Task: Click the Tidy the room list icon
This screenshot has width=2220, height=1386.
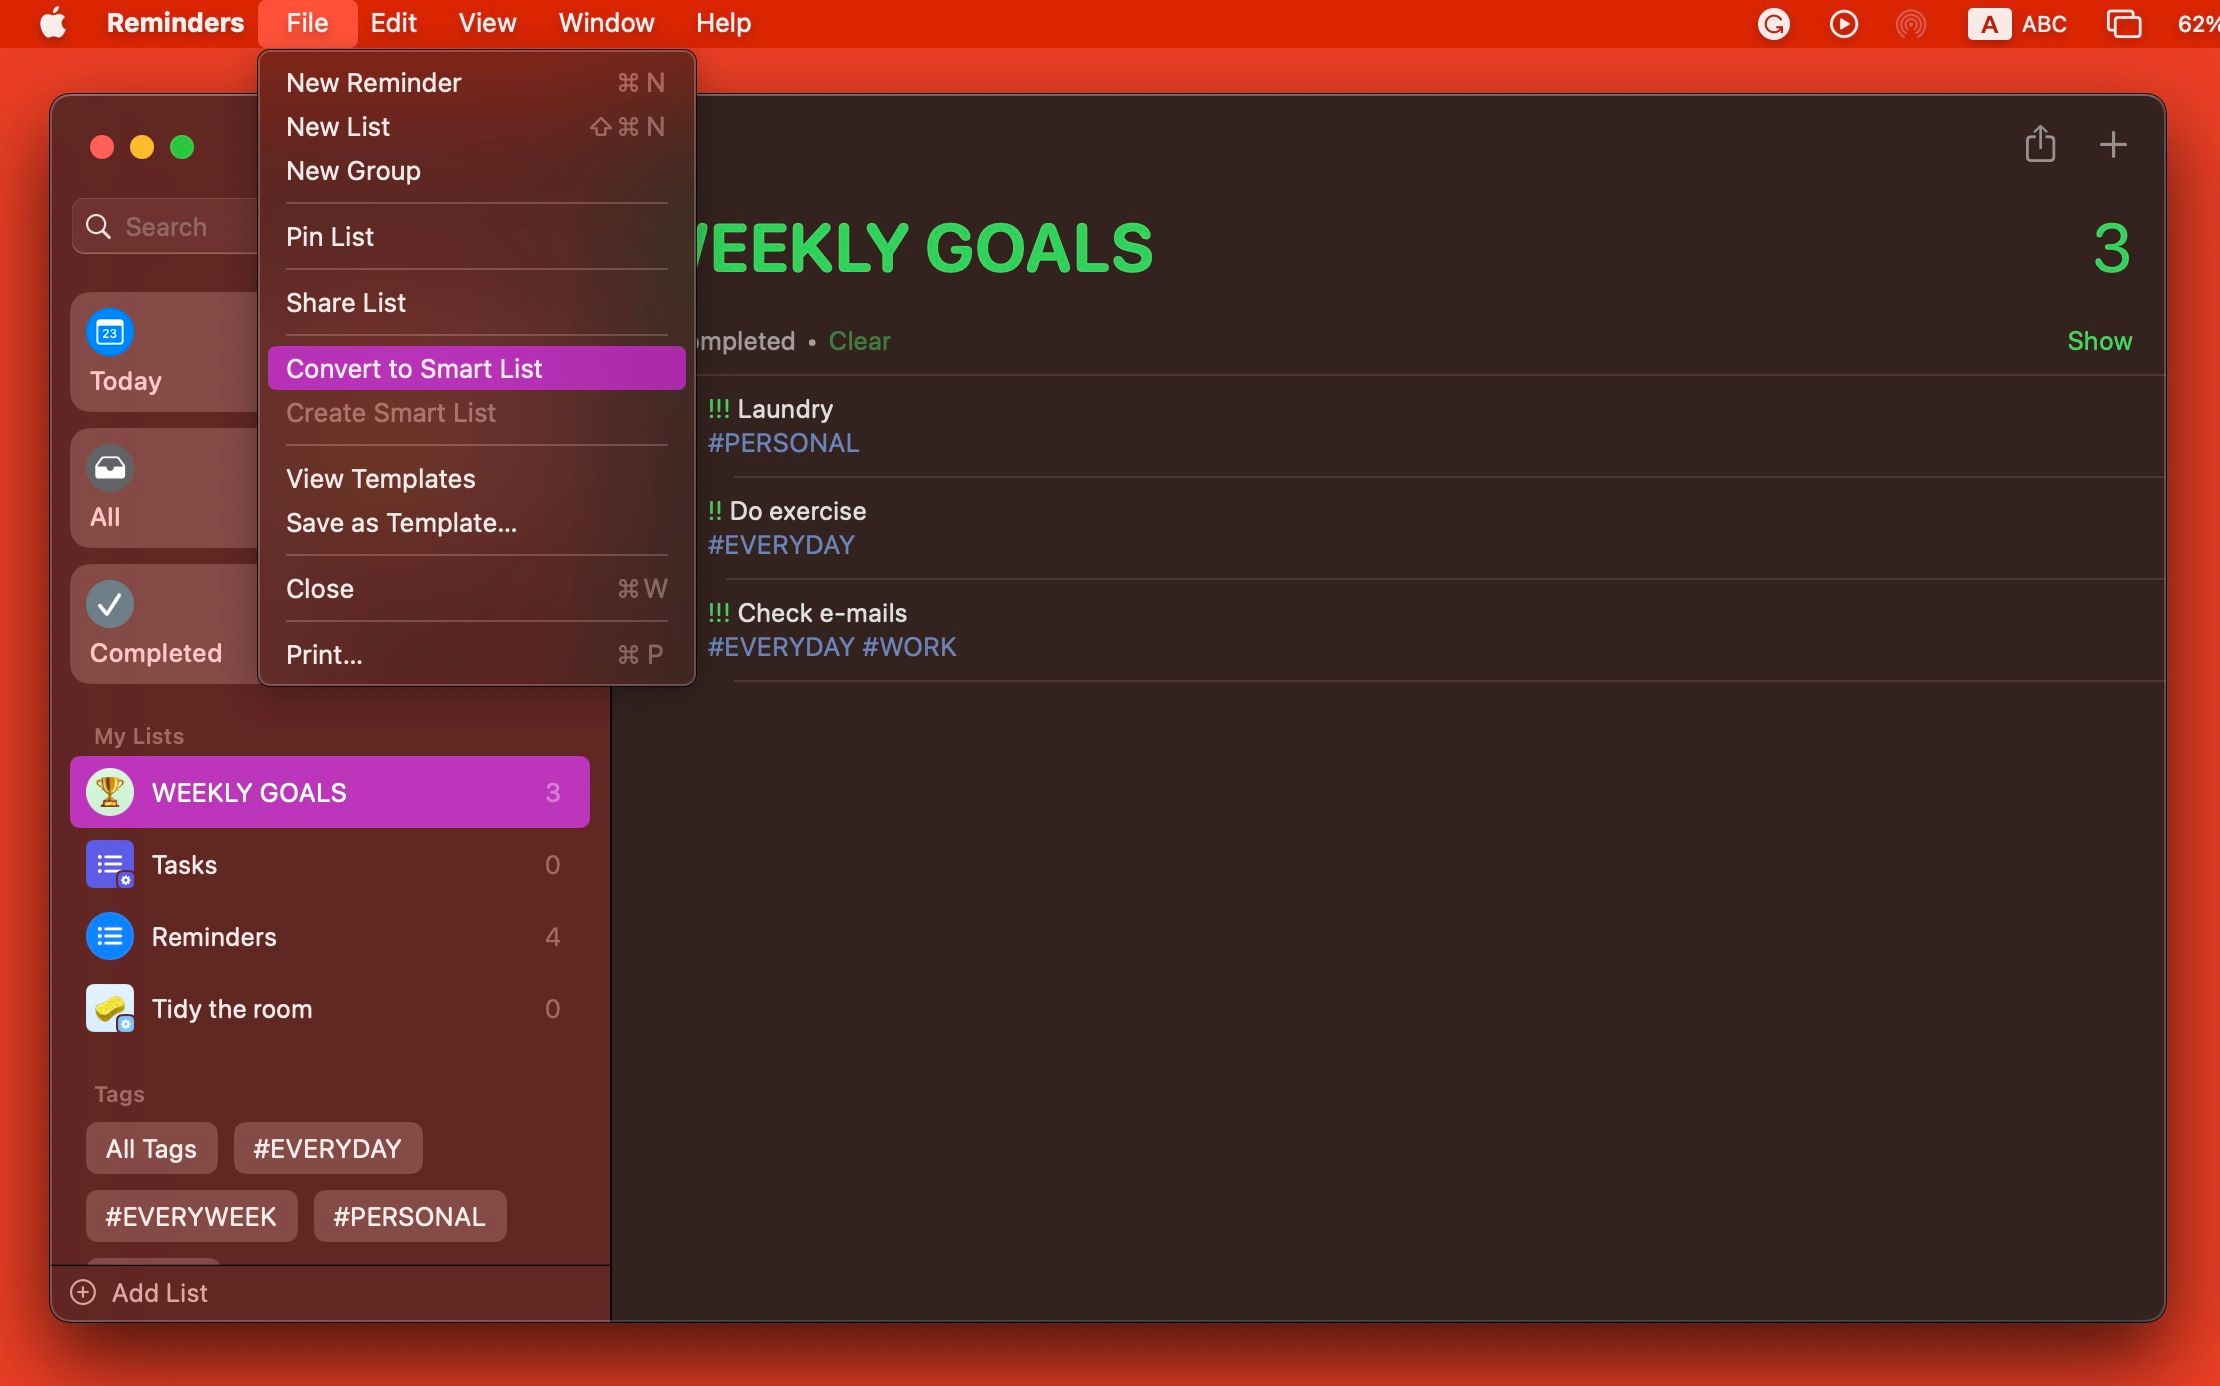Action: (109, 1008)
